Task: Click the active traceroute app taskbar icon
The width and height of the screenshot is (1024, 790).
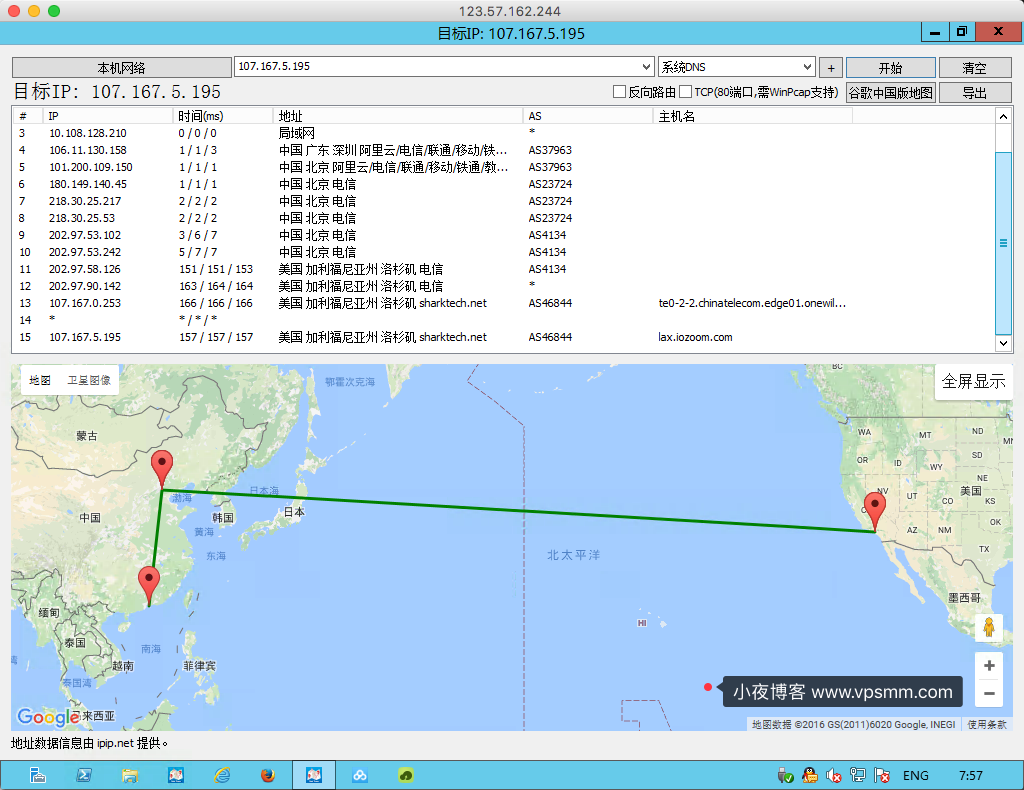Action: (x=313, y=775)
